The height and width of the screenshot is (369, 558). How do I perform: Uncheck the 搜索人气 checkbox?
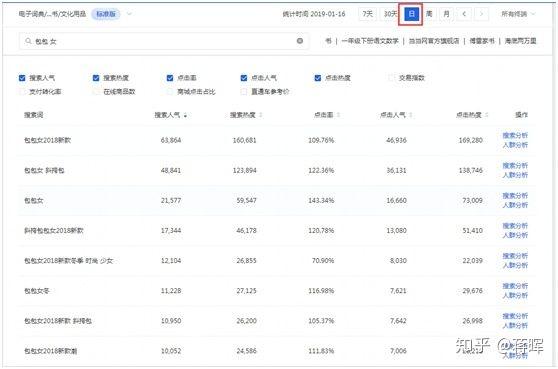(x=22, y=78)
